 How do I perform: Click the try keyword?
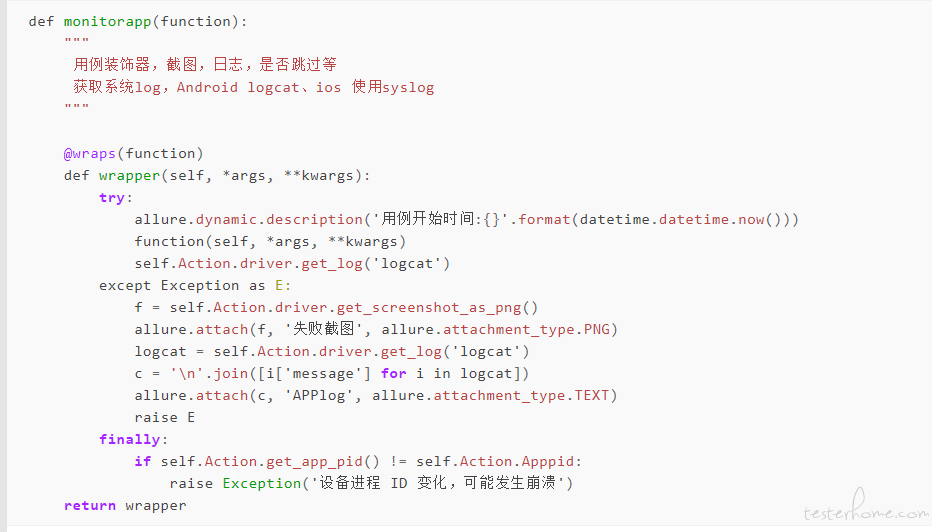coord(112,198)
